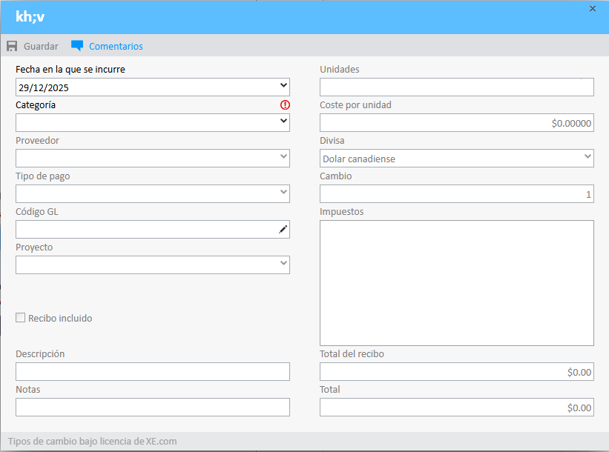Open the Proveedor dropdown

pyautogui.click(x=284, y=158)
